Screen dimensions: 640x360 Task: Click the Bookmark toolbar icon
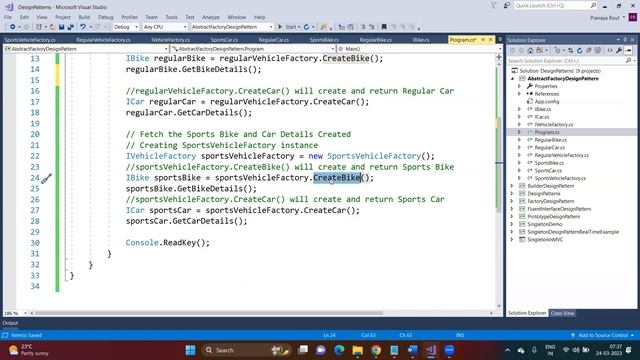(384, 27)
